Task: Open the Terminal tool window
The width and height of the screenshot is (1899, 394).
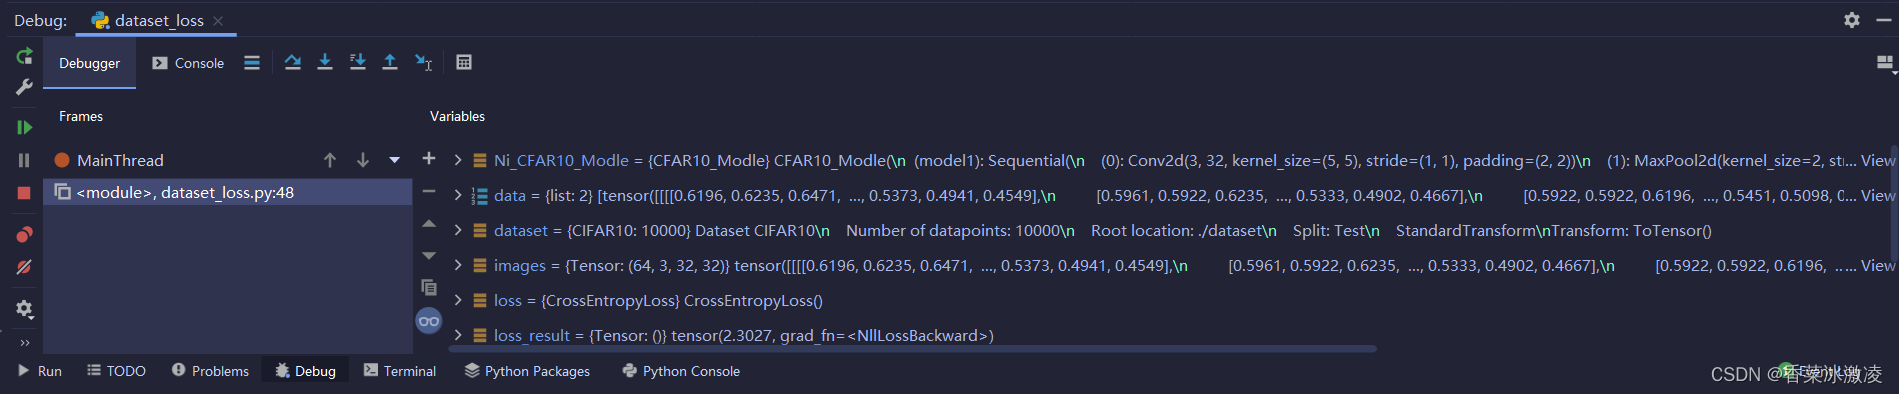Action: click(x=400, y=371)
